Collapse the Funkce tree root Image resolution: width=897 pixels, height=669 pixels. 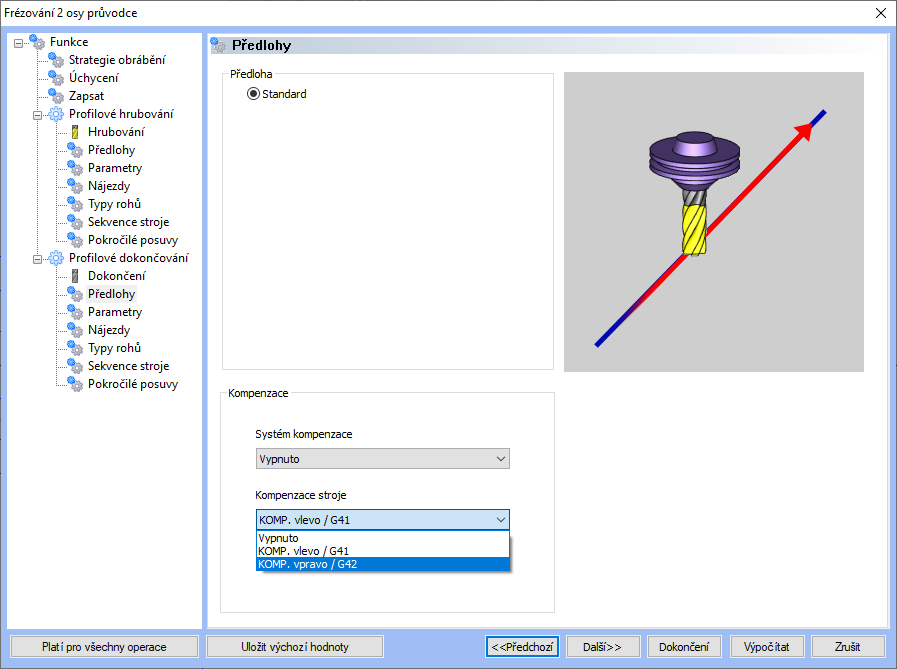tap(18, 43)
